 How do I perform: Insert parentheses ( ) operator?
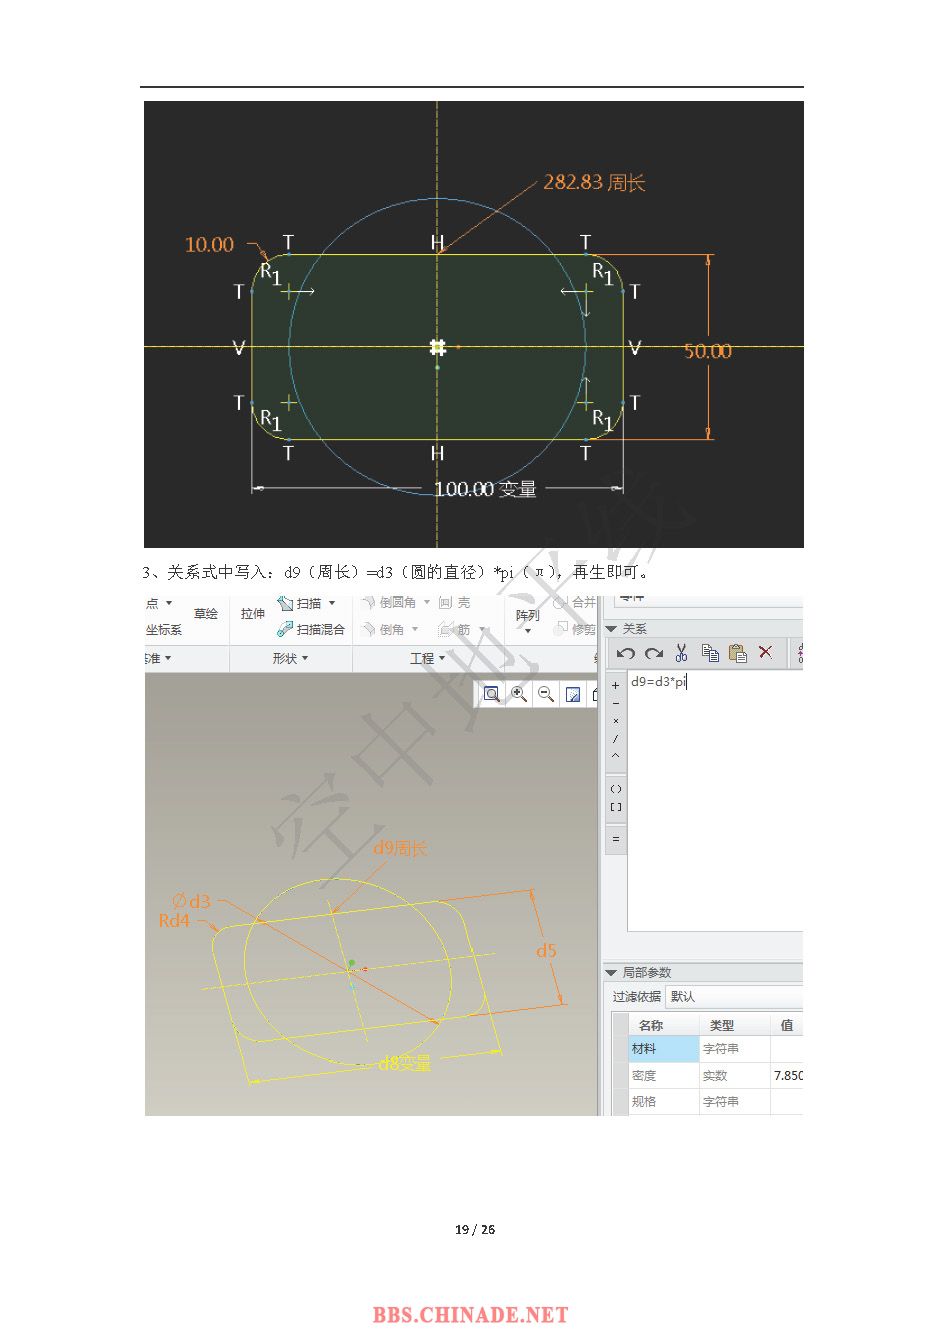coord(615,789)
